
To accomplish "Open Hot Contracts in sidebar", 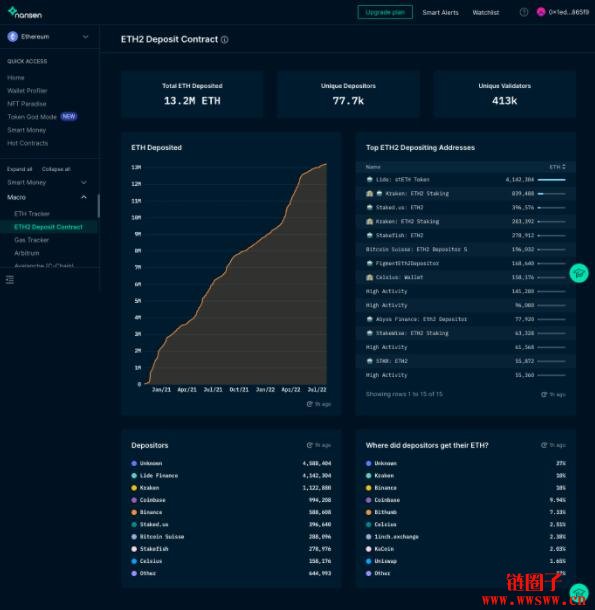I will [27, 143].
